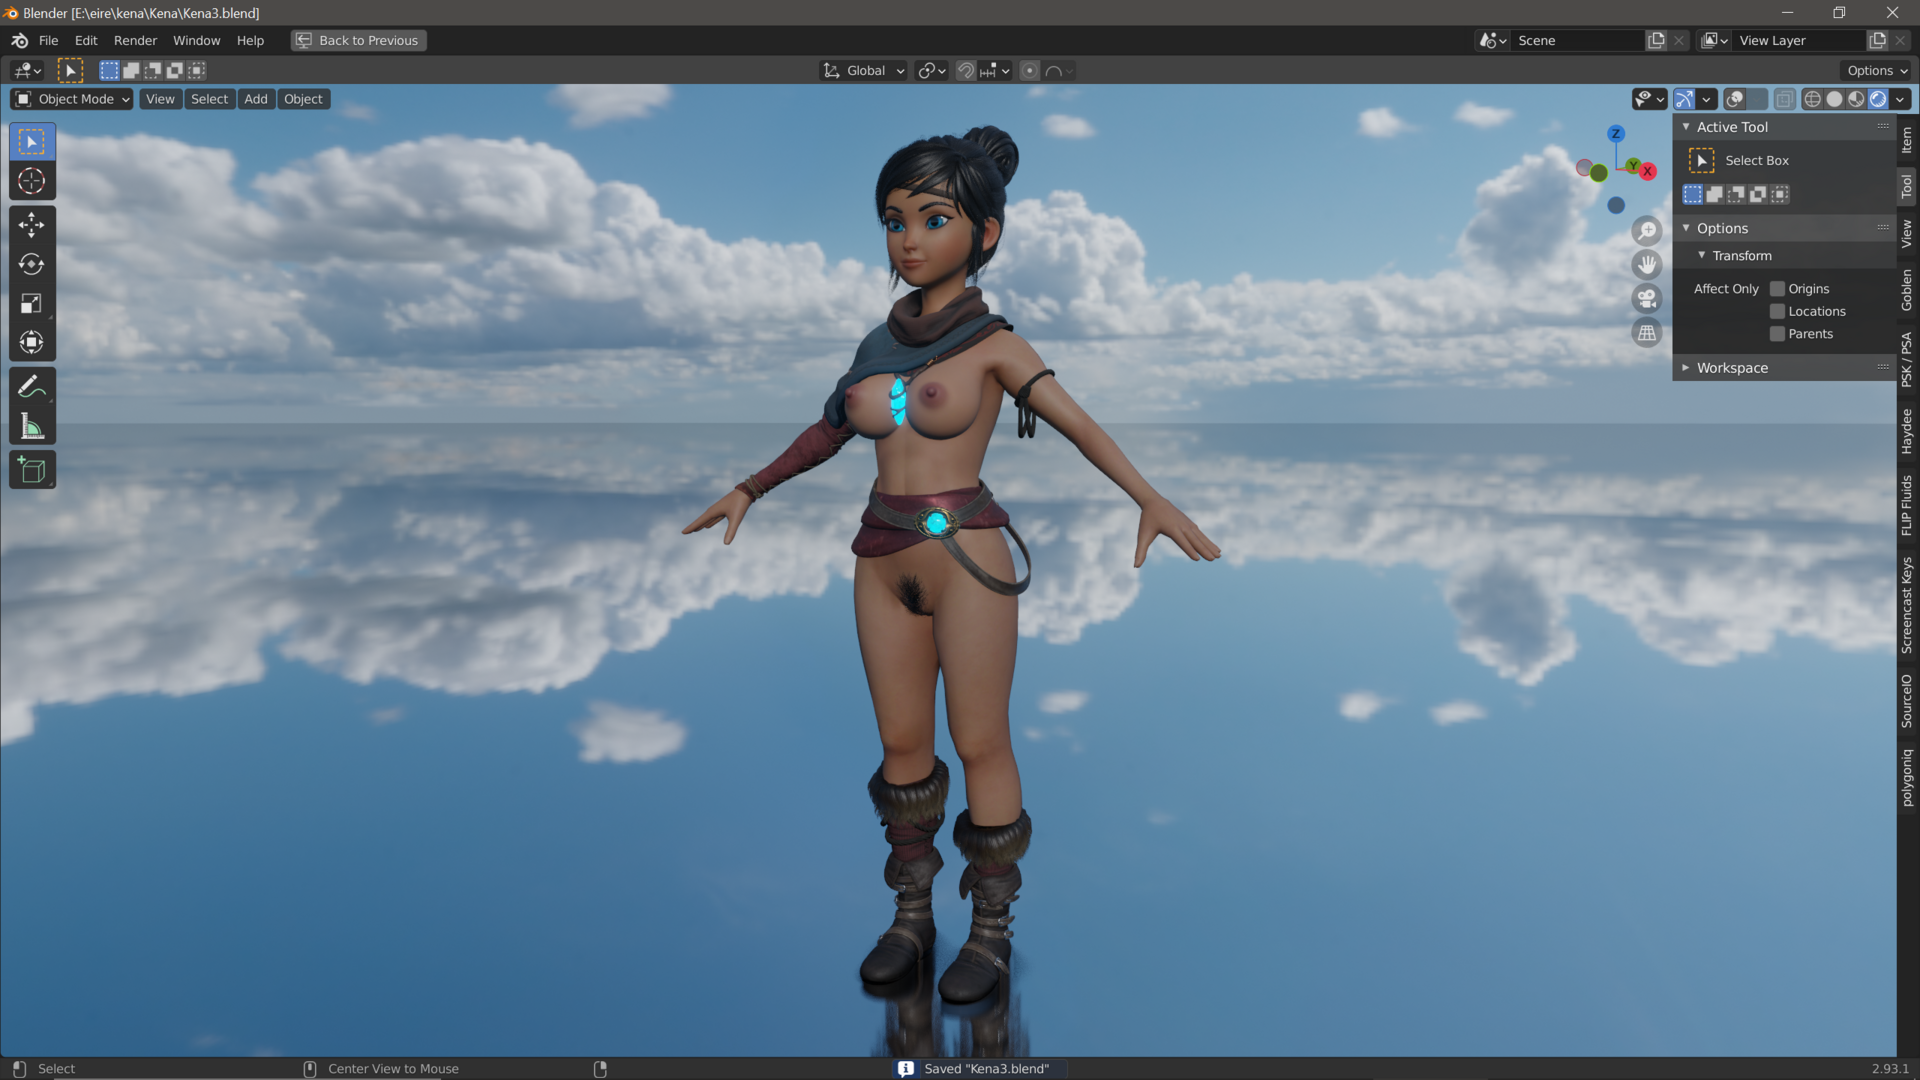
Task: Click the Select Box tool in left toolbar
Action: point(32,142)
